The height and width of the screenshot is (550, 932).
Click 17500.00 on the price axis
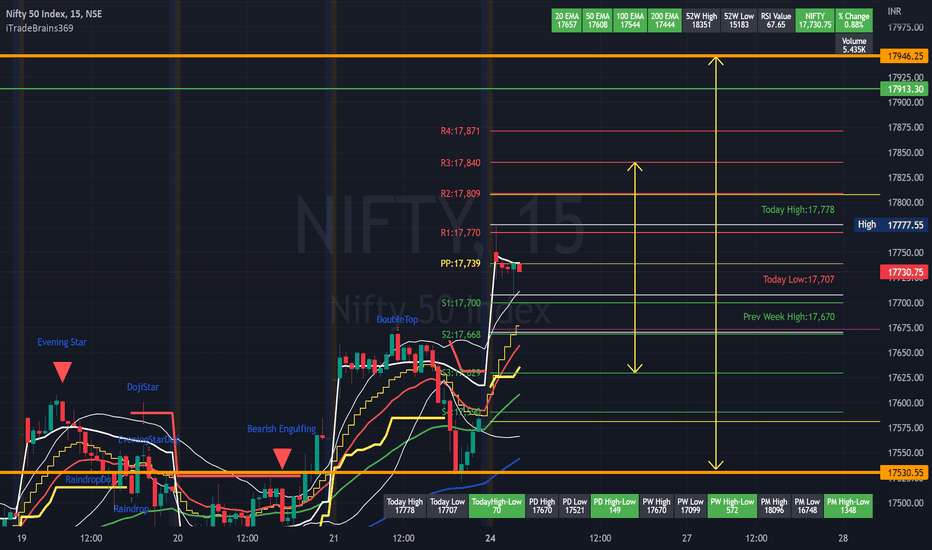(905, 503)
